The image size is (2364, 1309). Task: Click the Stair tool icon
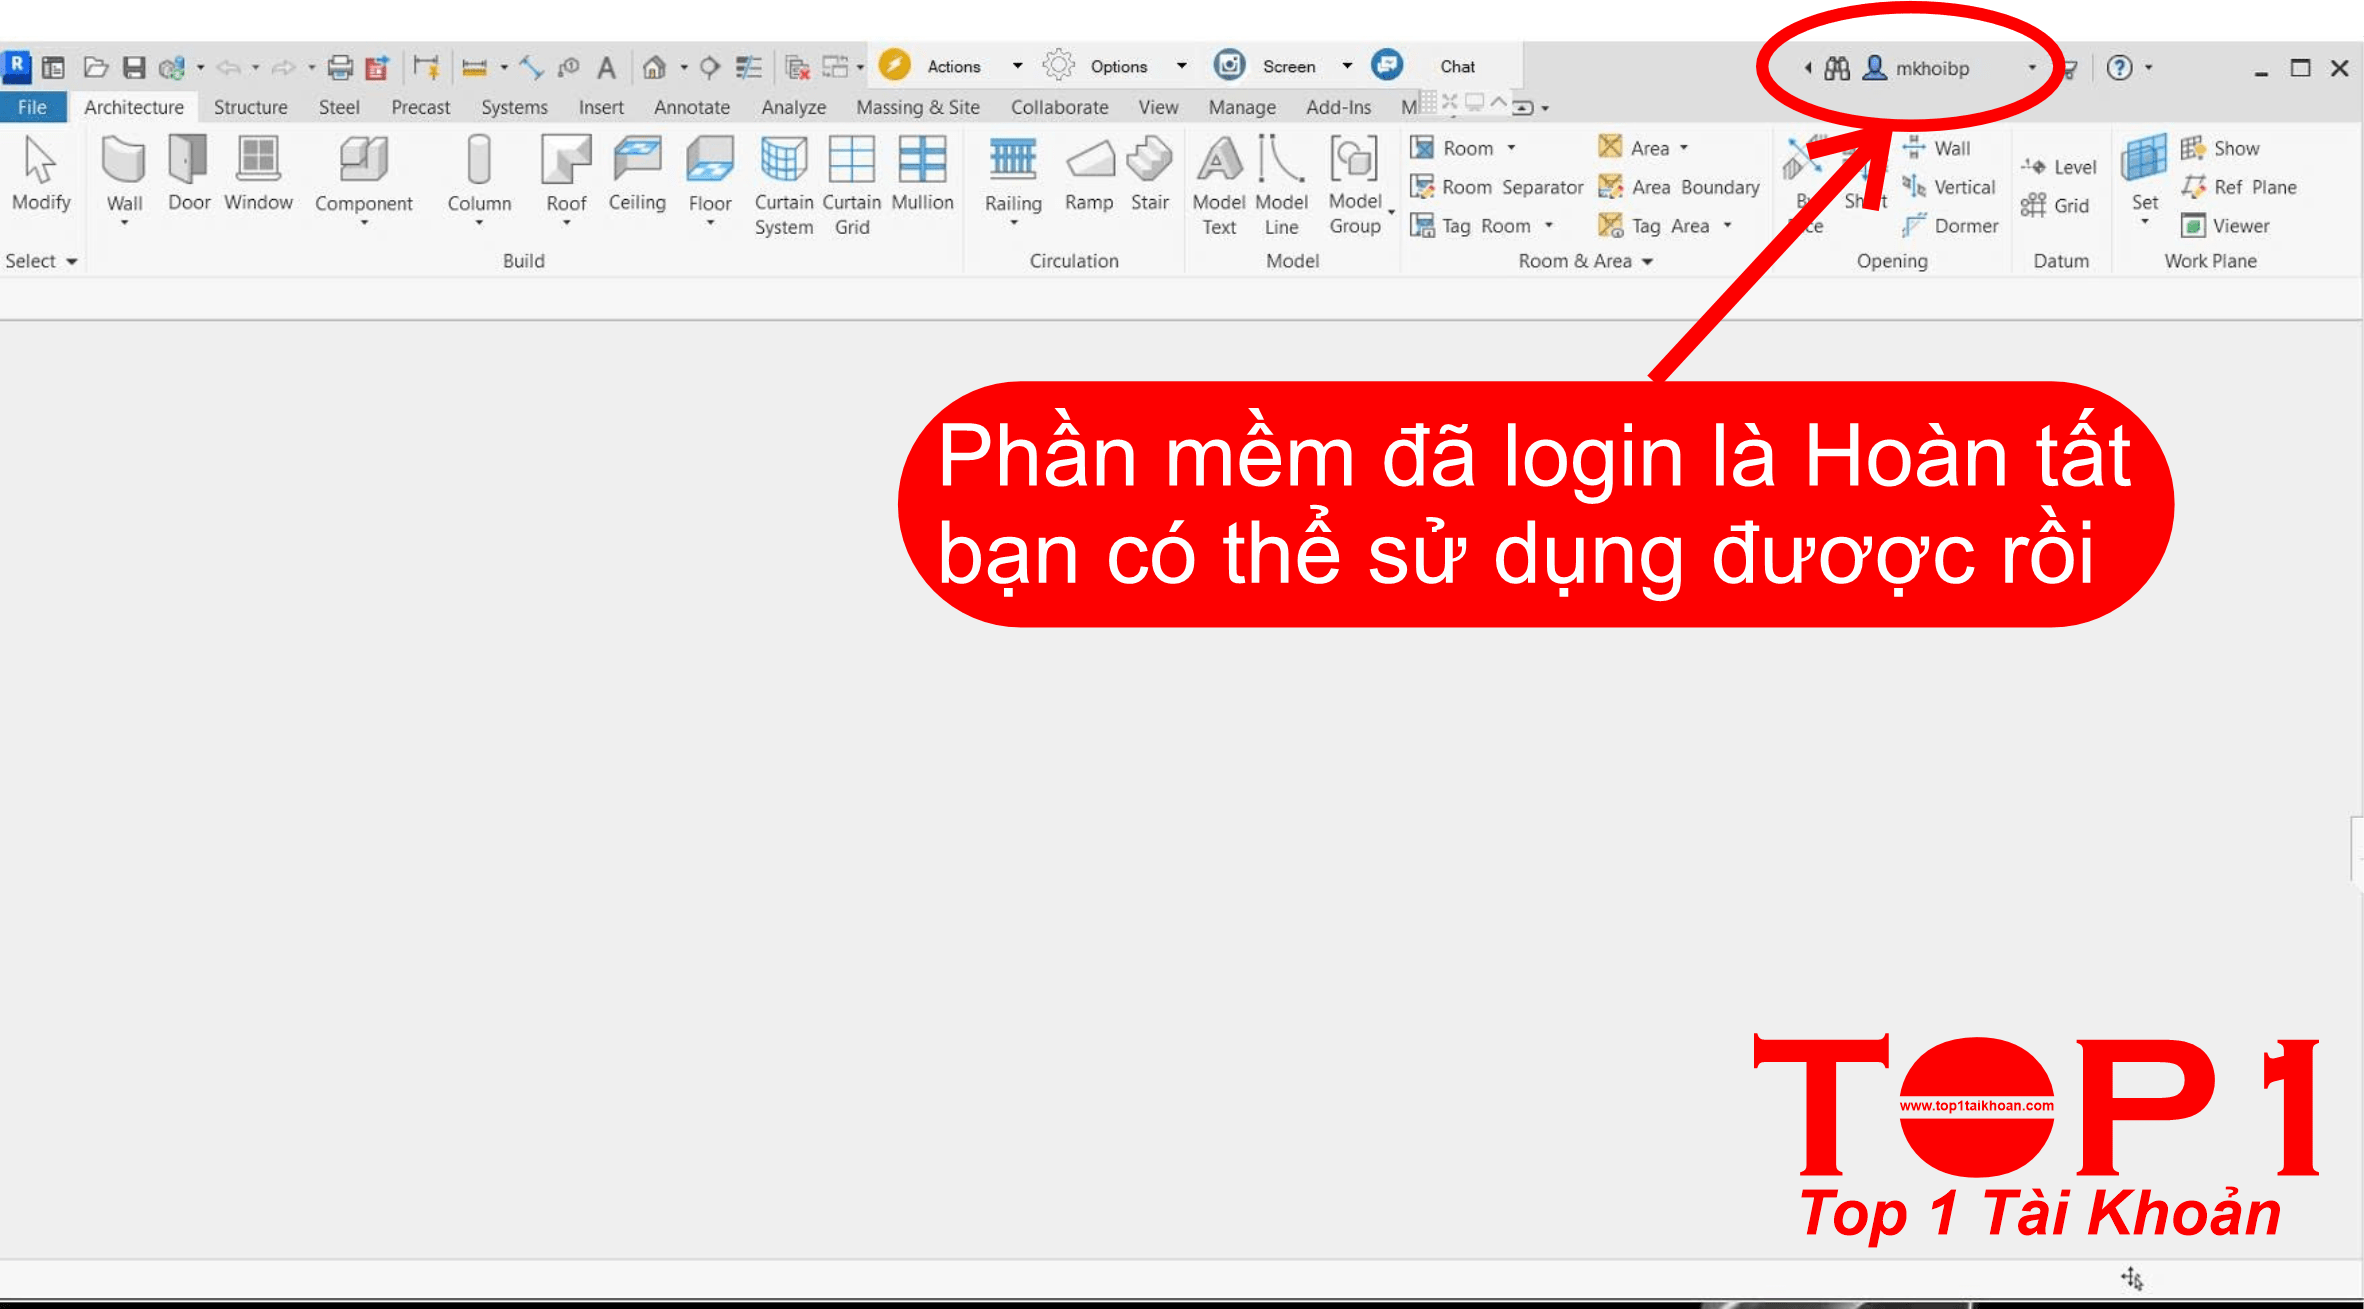point(1149,160)
